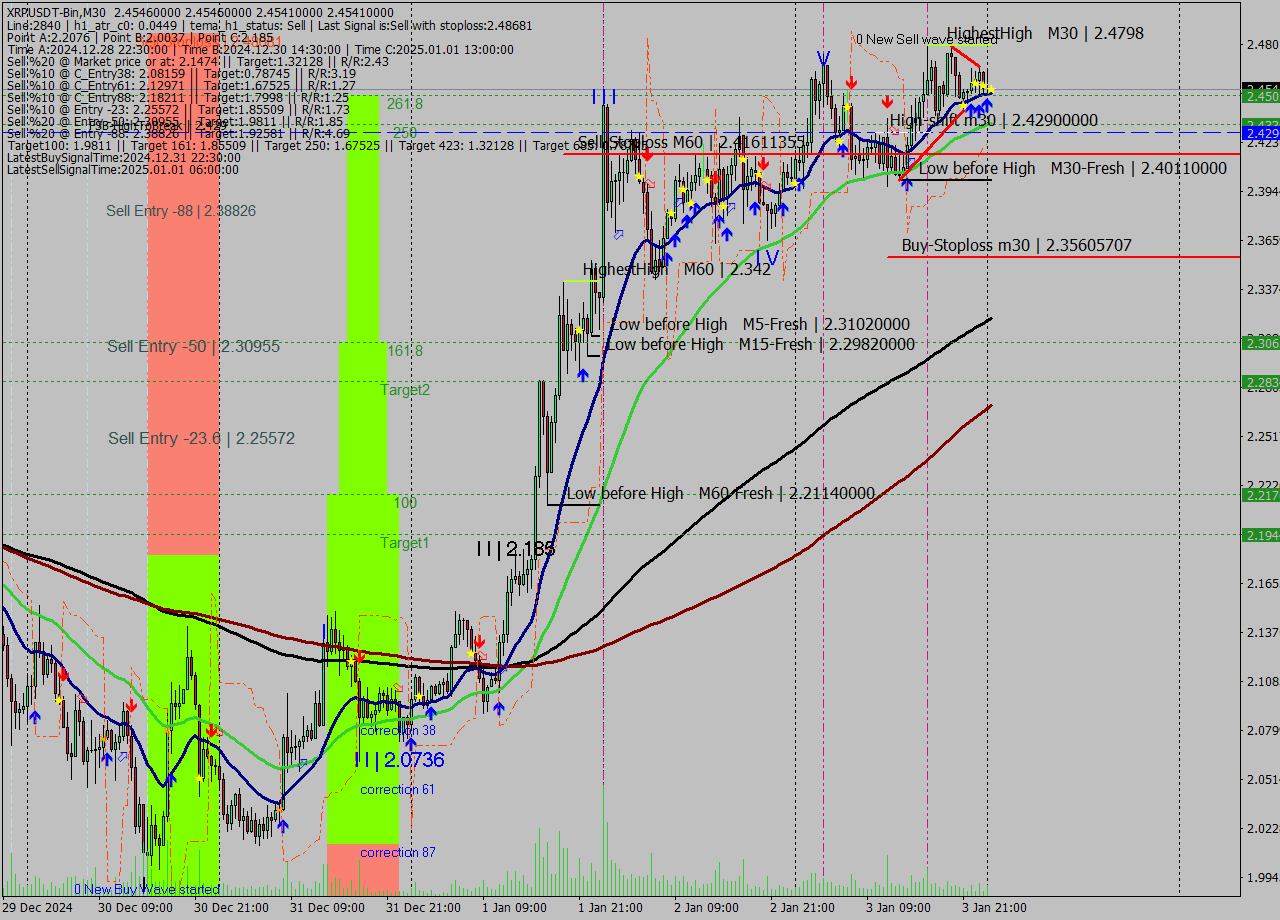
Task: Select the 161.8 Fibonacci level label
Action: pyautogui.click(x=405, y=351)
